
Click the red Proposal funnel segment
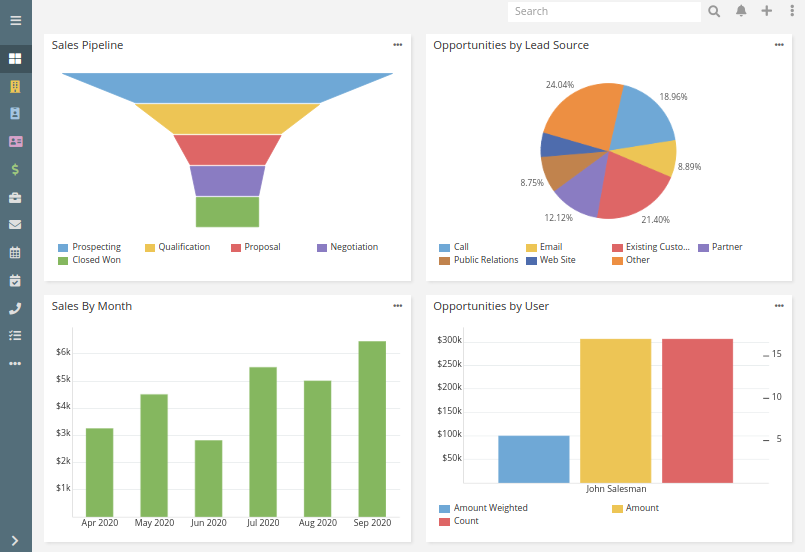pyautogui.click(x=227, y=149)
